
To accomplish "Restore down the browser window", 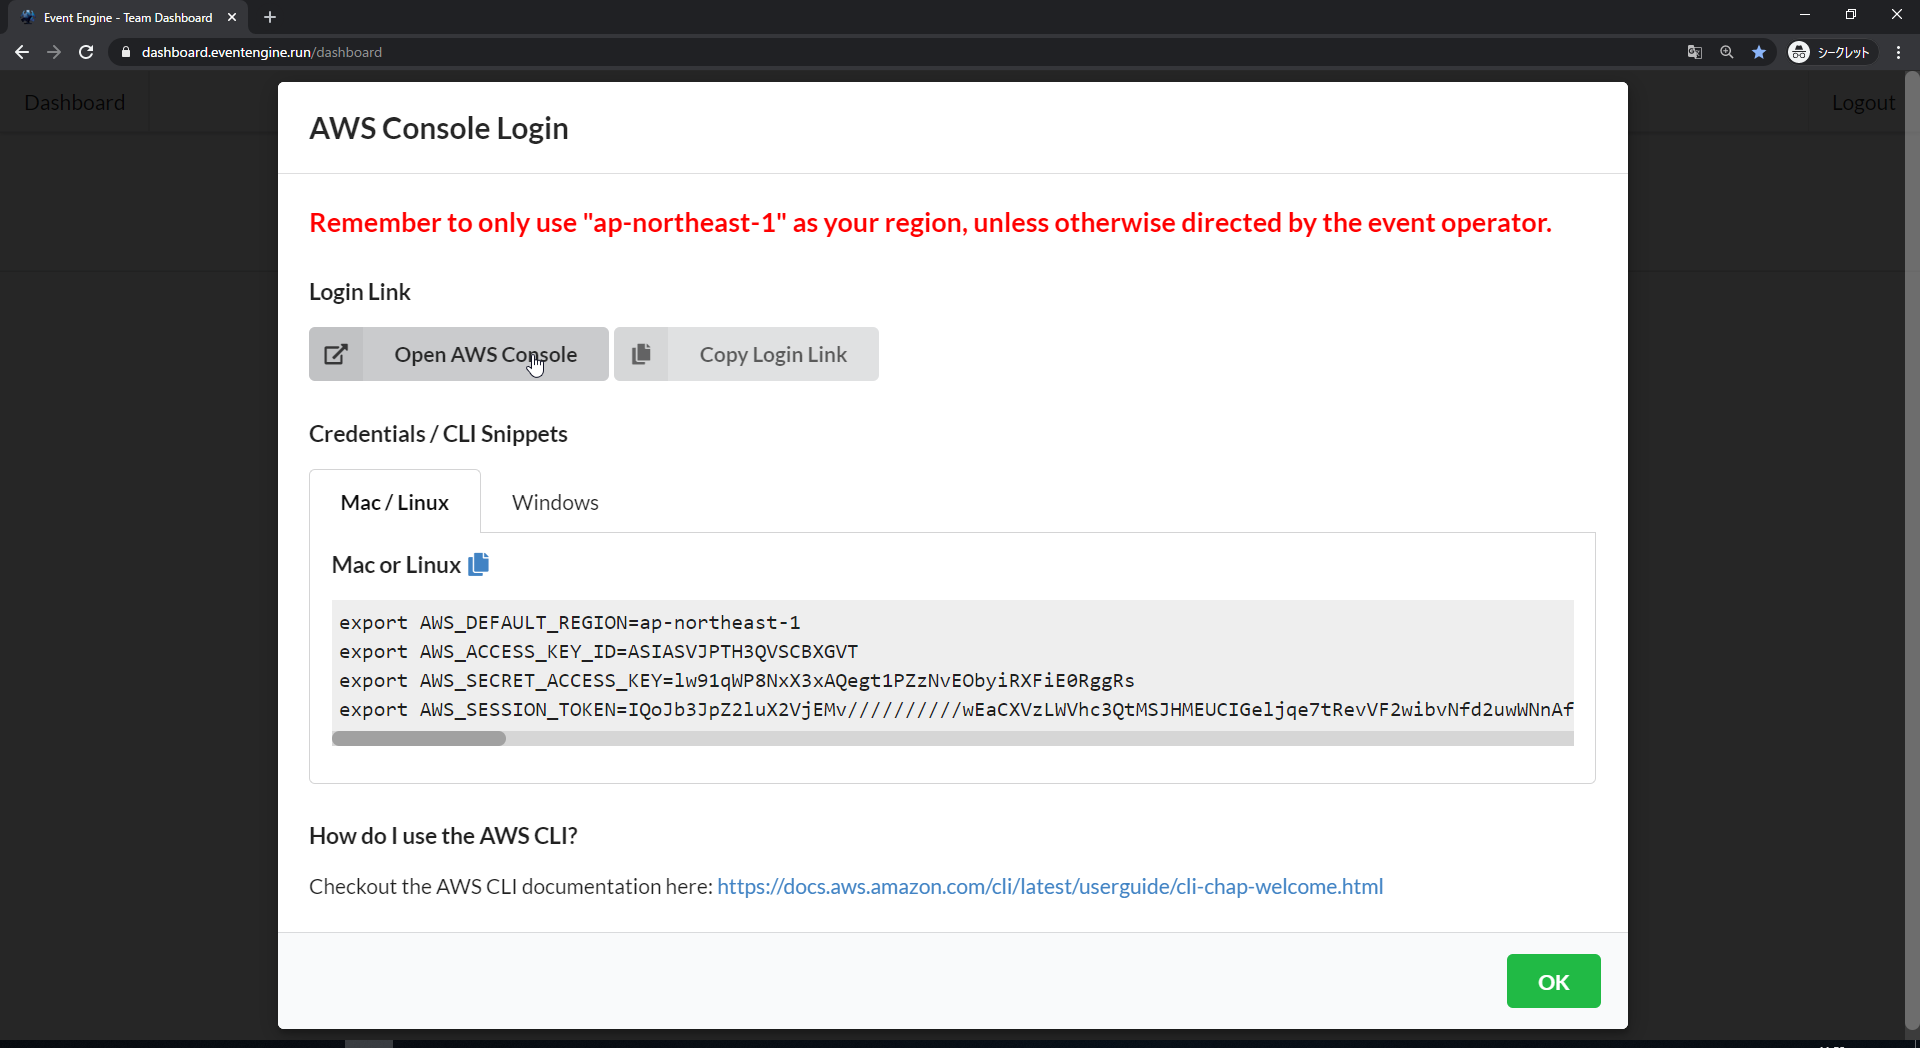I will coord(1851,15).
